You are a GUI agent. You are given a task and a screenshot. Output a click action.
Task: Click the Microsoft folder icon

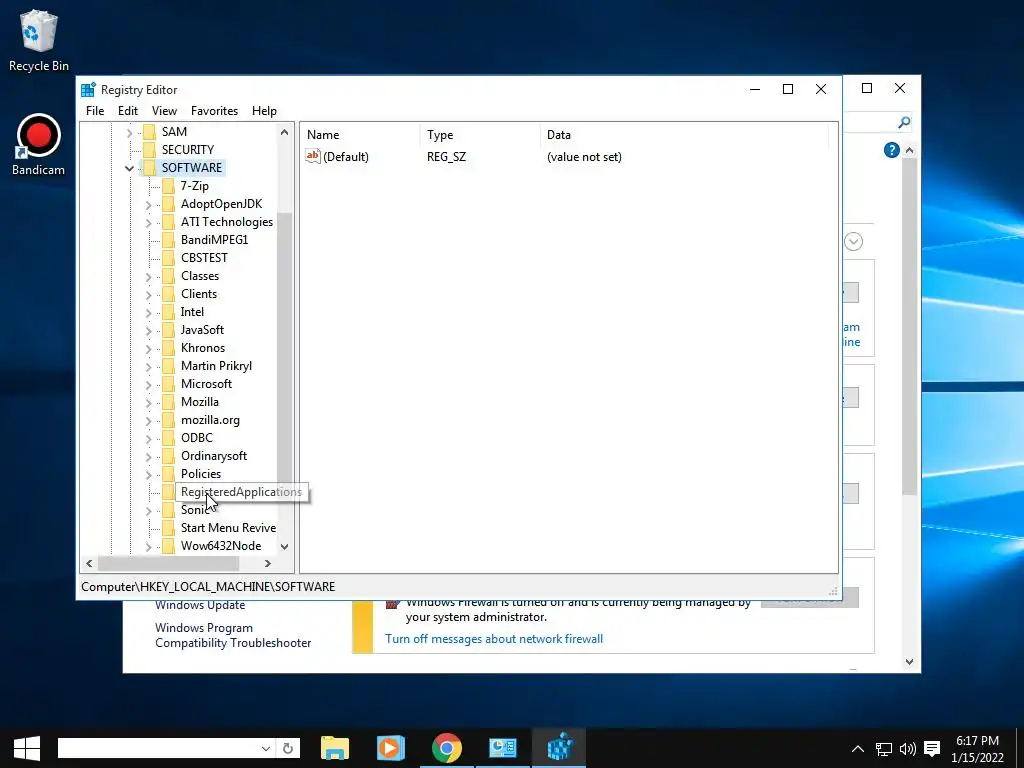tap(168, 384)
